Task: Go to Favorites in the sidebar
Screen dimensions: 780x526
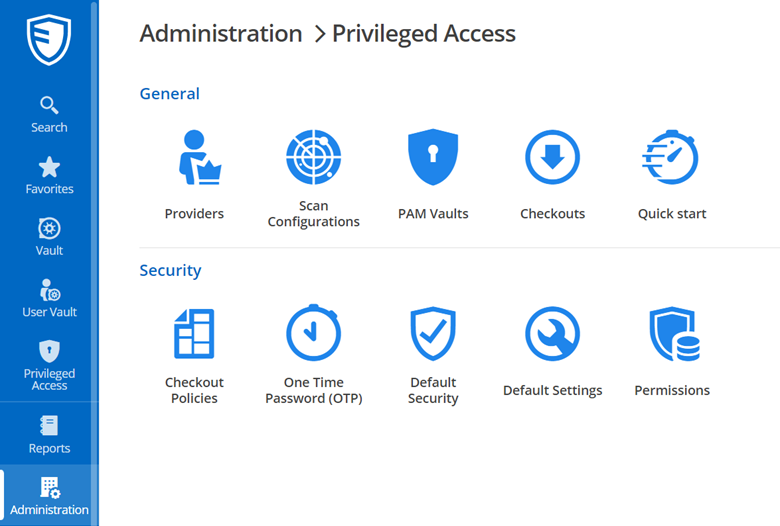Action: (x=49, y=176)
